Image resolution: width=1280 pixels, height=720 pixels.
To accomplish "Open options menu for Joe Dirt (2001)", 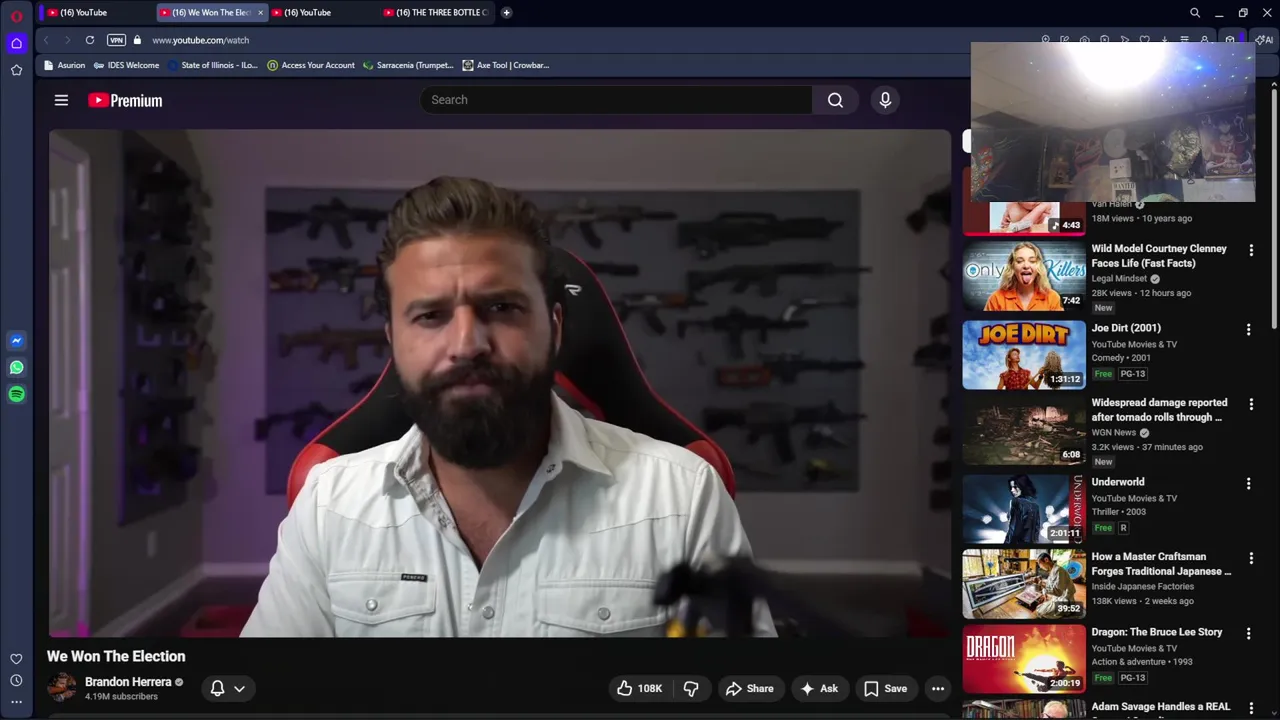I will (1248, 329).
